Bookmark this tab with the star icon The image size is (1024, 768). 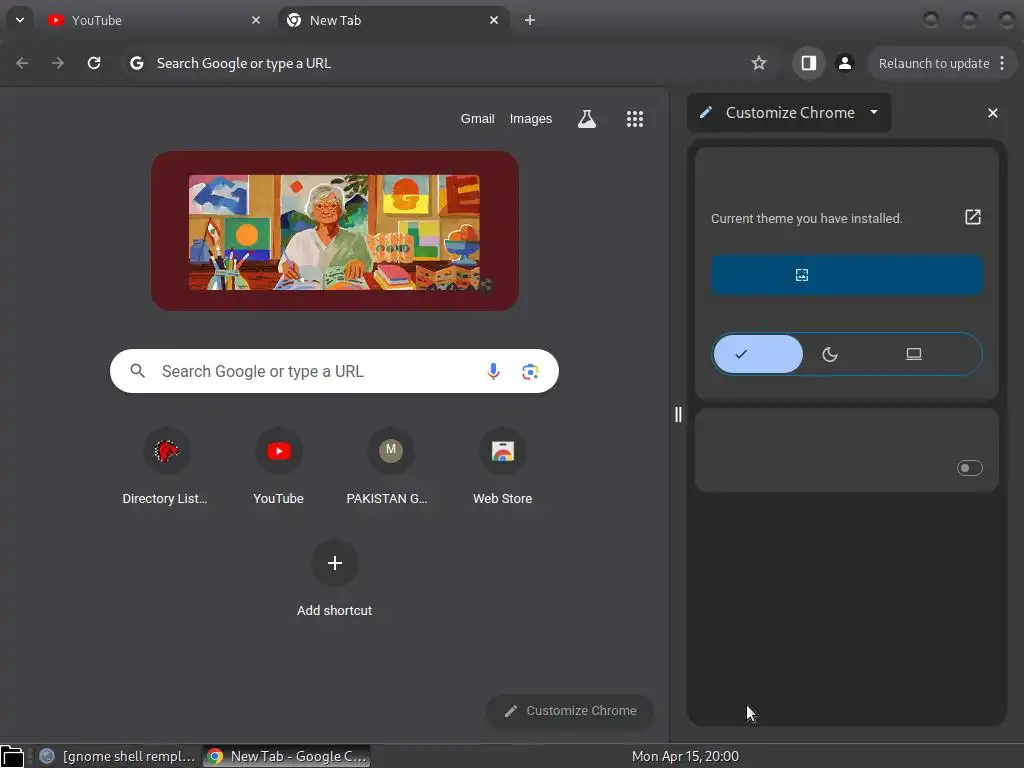click(758, 63)
